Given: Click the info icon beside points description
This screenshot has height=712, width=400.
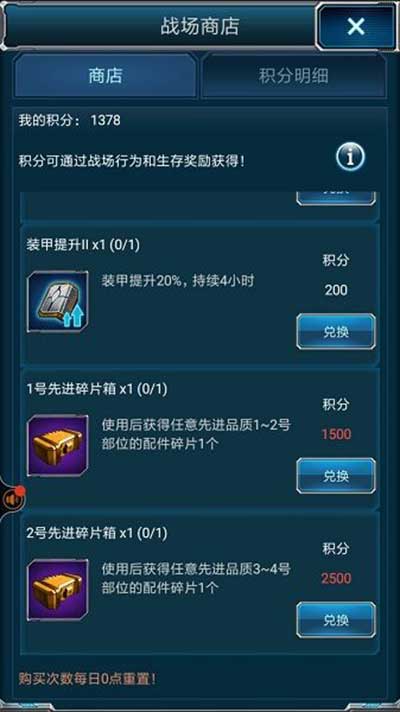Looking at the screenshot, I should tap(350, 157).
